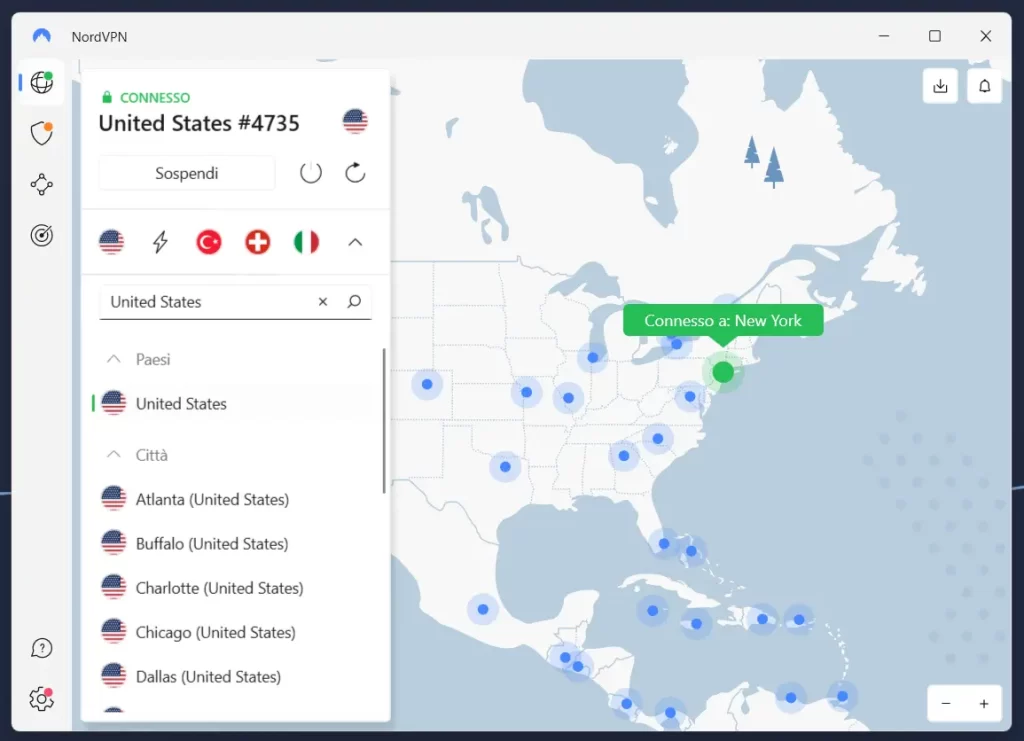
Task: Click the CONNESSO status text
Action: coord(155,98)
